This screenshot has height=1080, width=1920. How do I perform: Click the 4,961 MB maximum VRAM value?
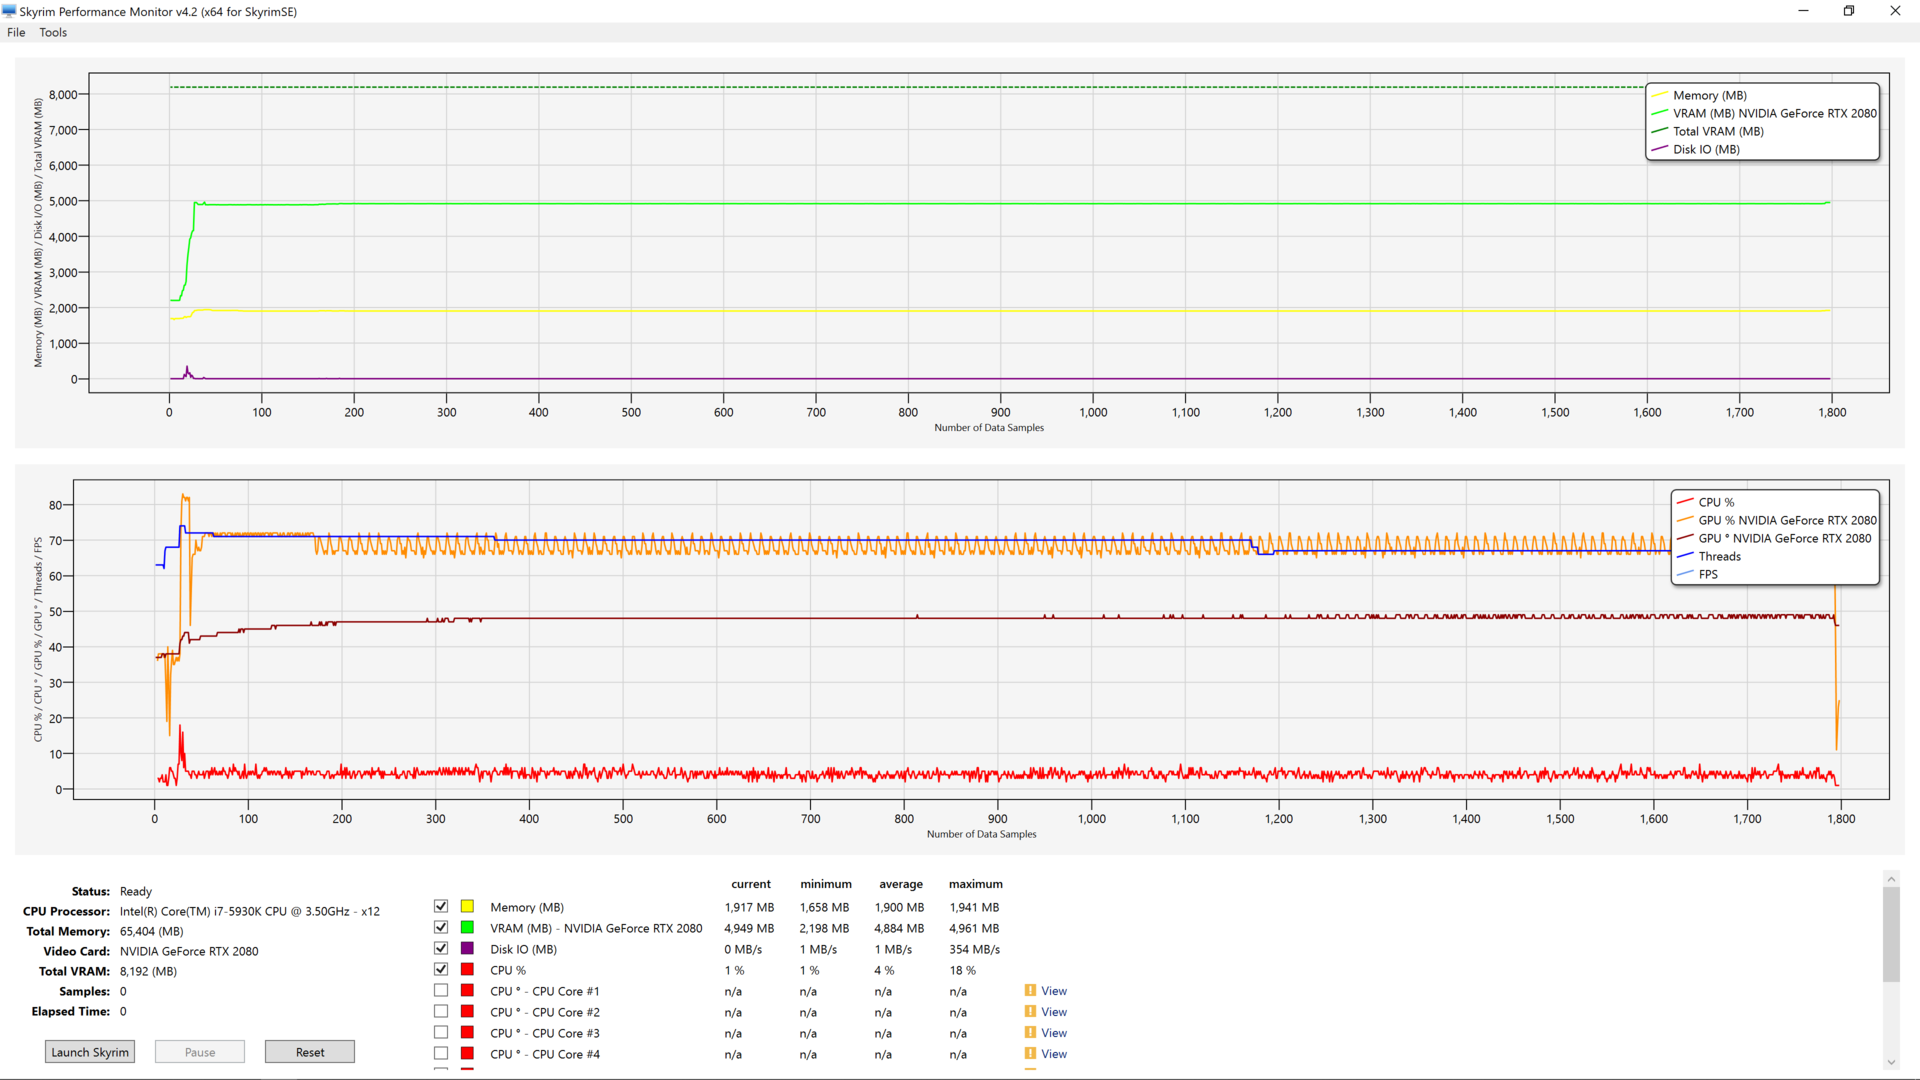click(x=974, y=928)
